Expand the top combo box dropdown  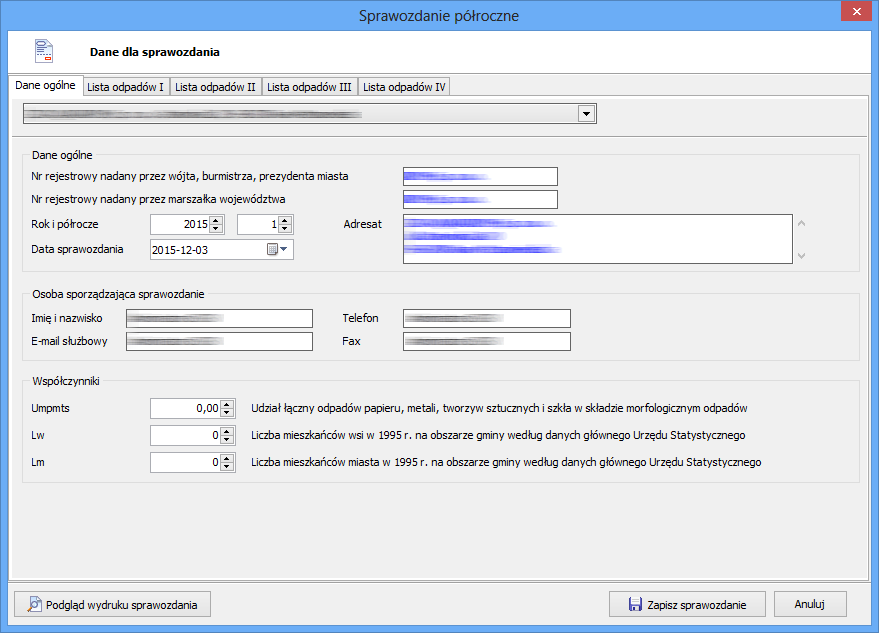[x=586, y=114]
